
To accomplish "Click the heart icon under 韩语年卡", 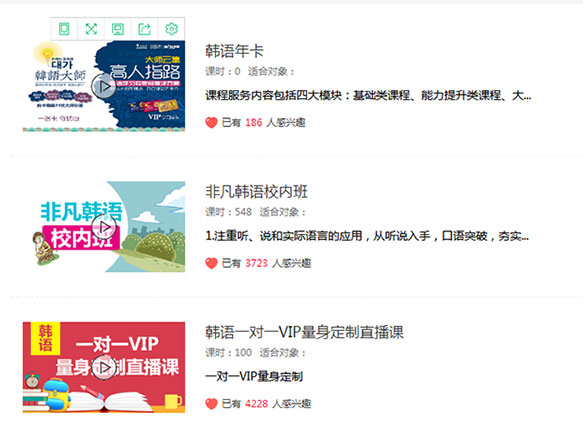I will tap(211, 122).
